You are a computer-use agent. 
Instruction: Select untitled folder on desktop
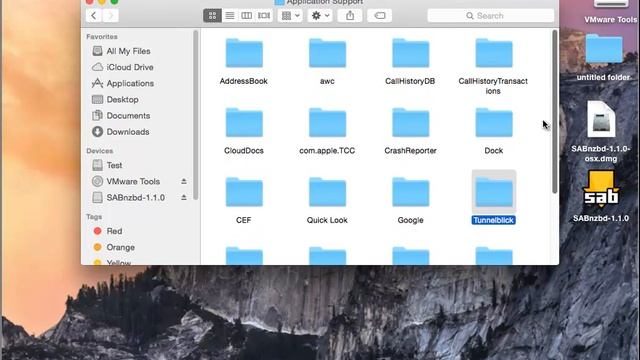[x=604, y=49]
